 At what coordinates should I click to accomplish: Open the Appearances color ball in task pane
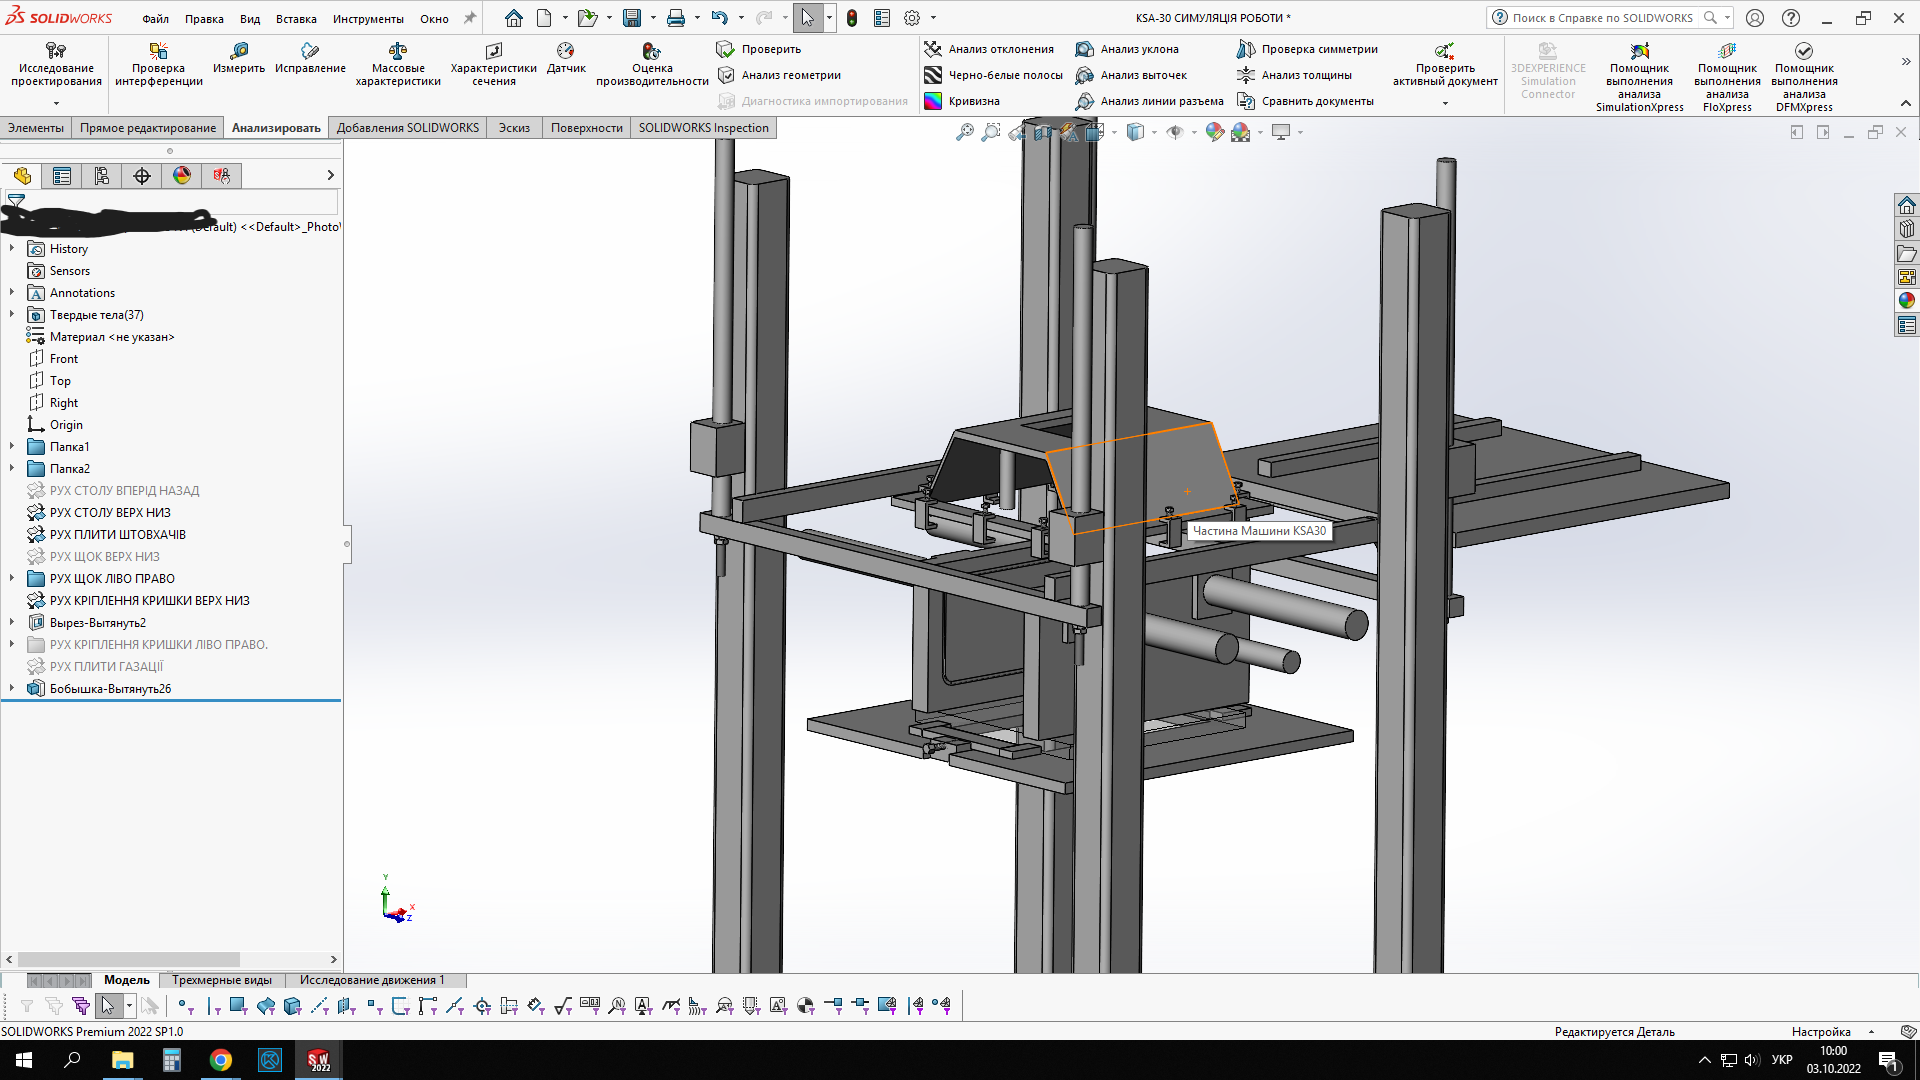[x=1907, y=301]
